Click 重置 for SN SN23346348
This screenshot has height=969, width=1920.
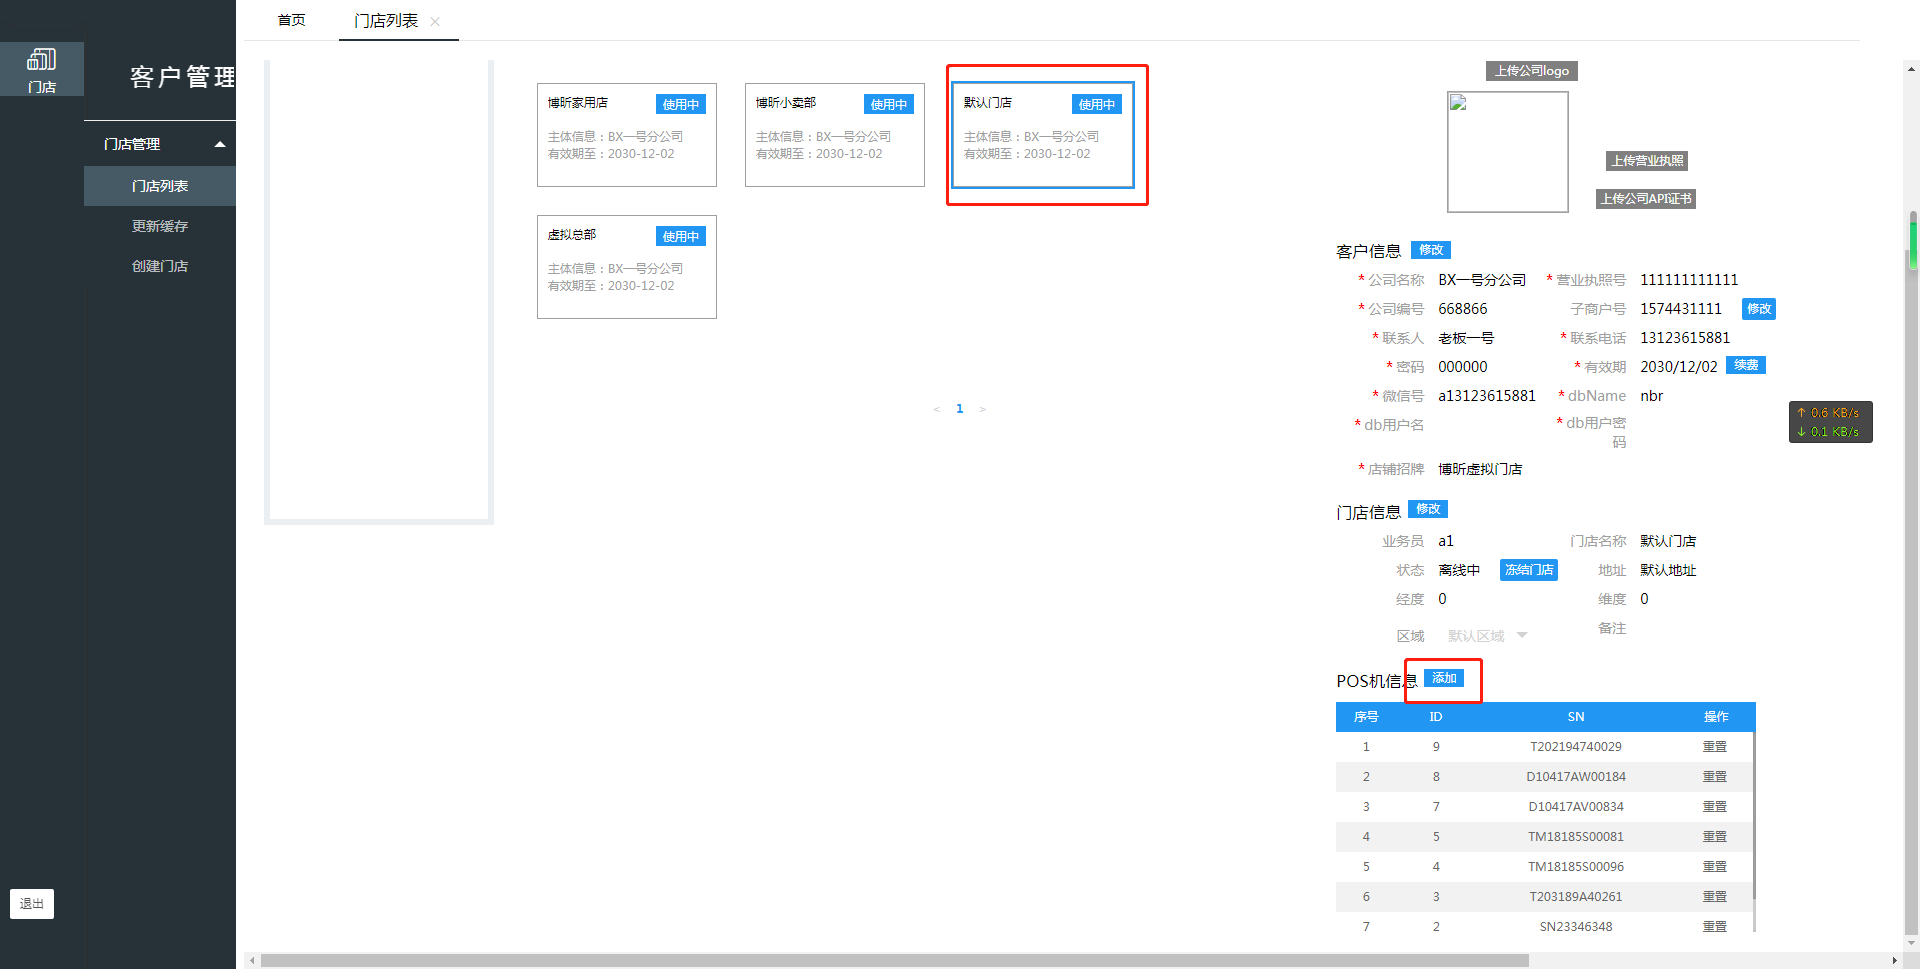tap(1715, 927)
